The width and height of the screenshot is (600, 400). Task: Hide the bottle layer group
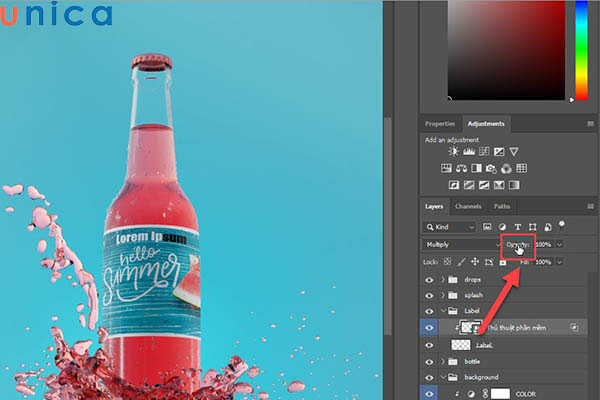429,359
